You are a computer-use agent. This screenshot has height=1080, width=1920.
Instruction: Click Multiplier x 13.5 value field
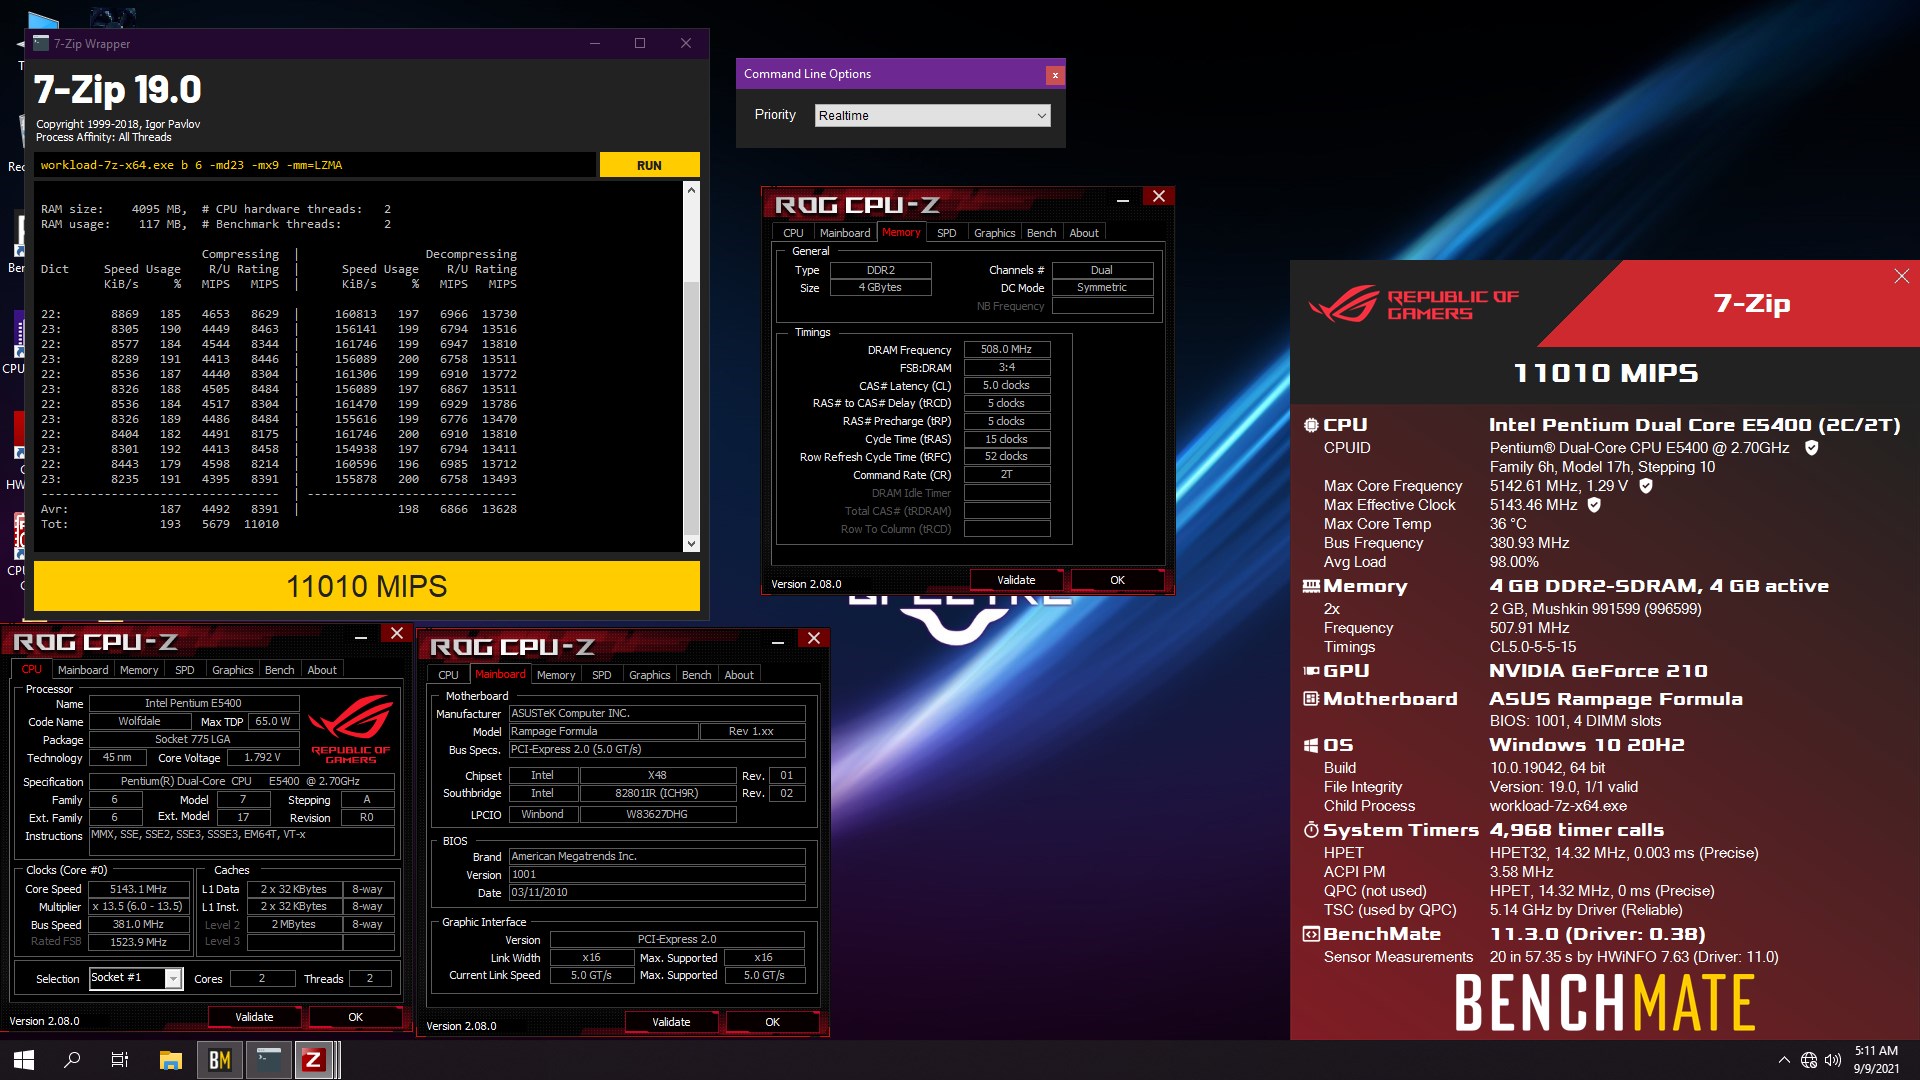(x=139, y=907)
